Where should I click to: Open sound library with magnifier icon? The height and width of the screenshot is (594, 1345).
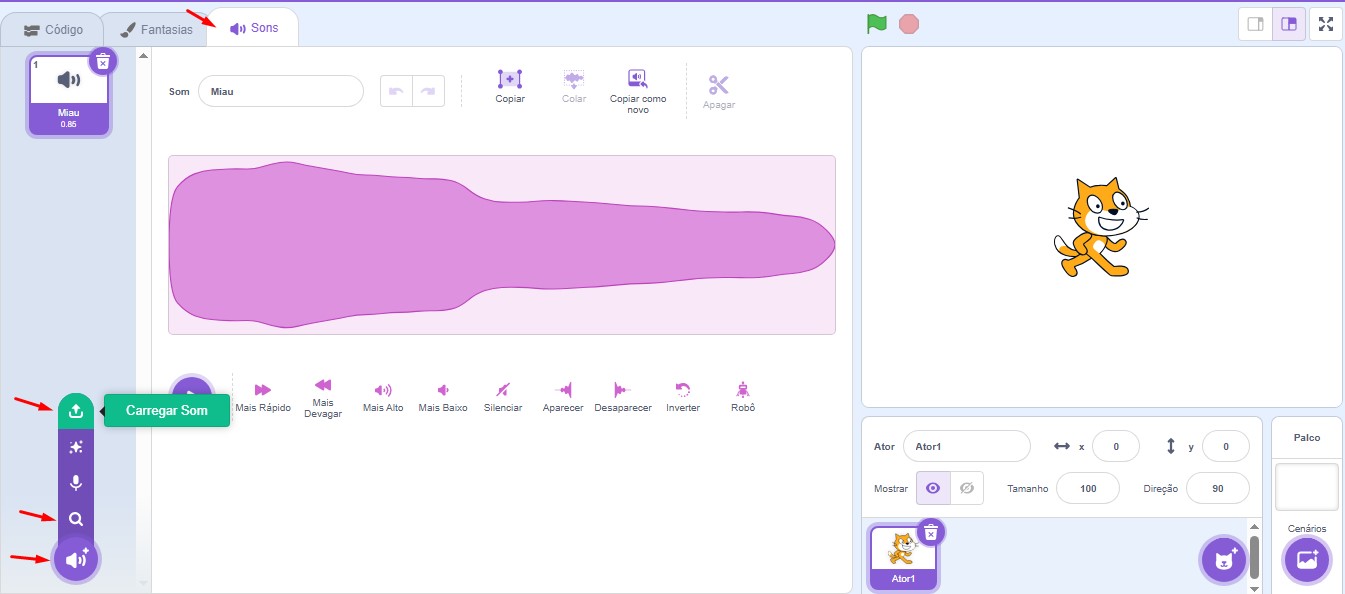click(x=76, y=520)
